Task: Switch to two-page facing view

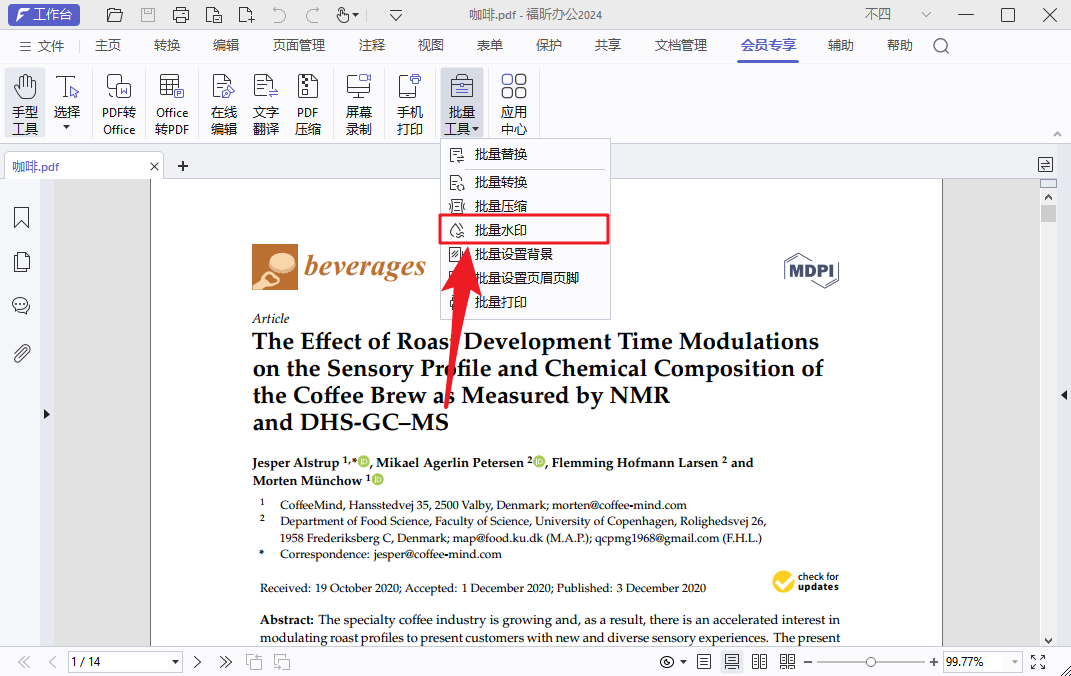Action: tap(760, 662)
